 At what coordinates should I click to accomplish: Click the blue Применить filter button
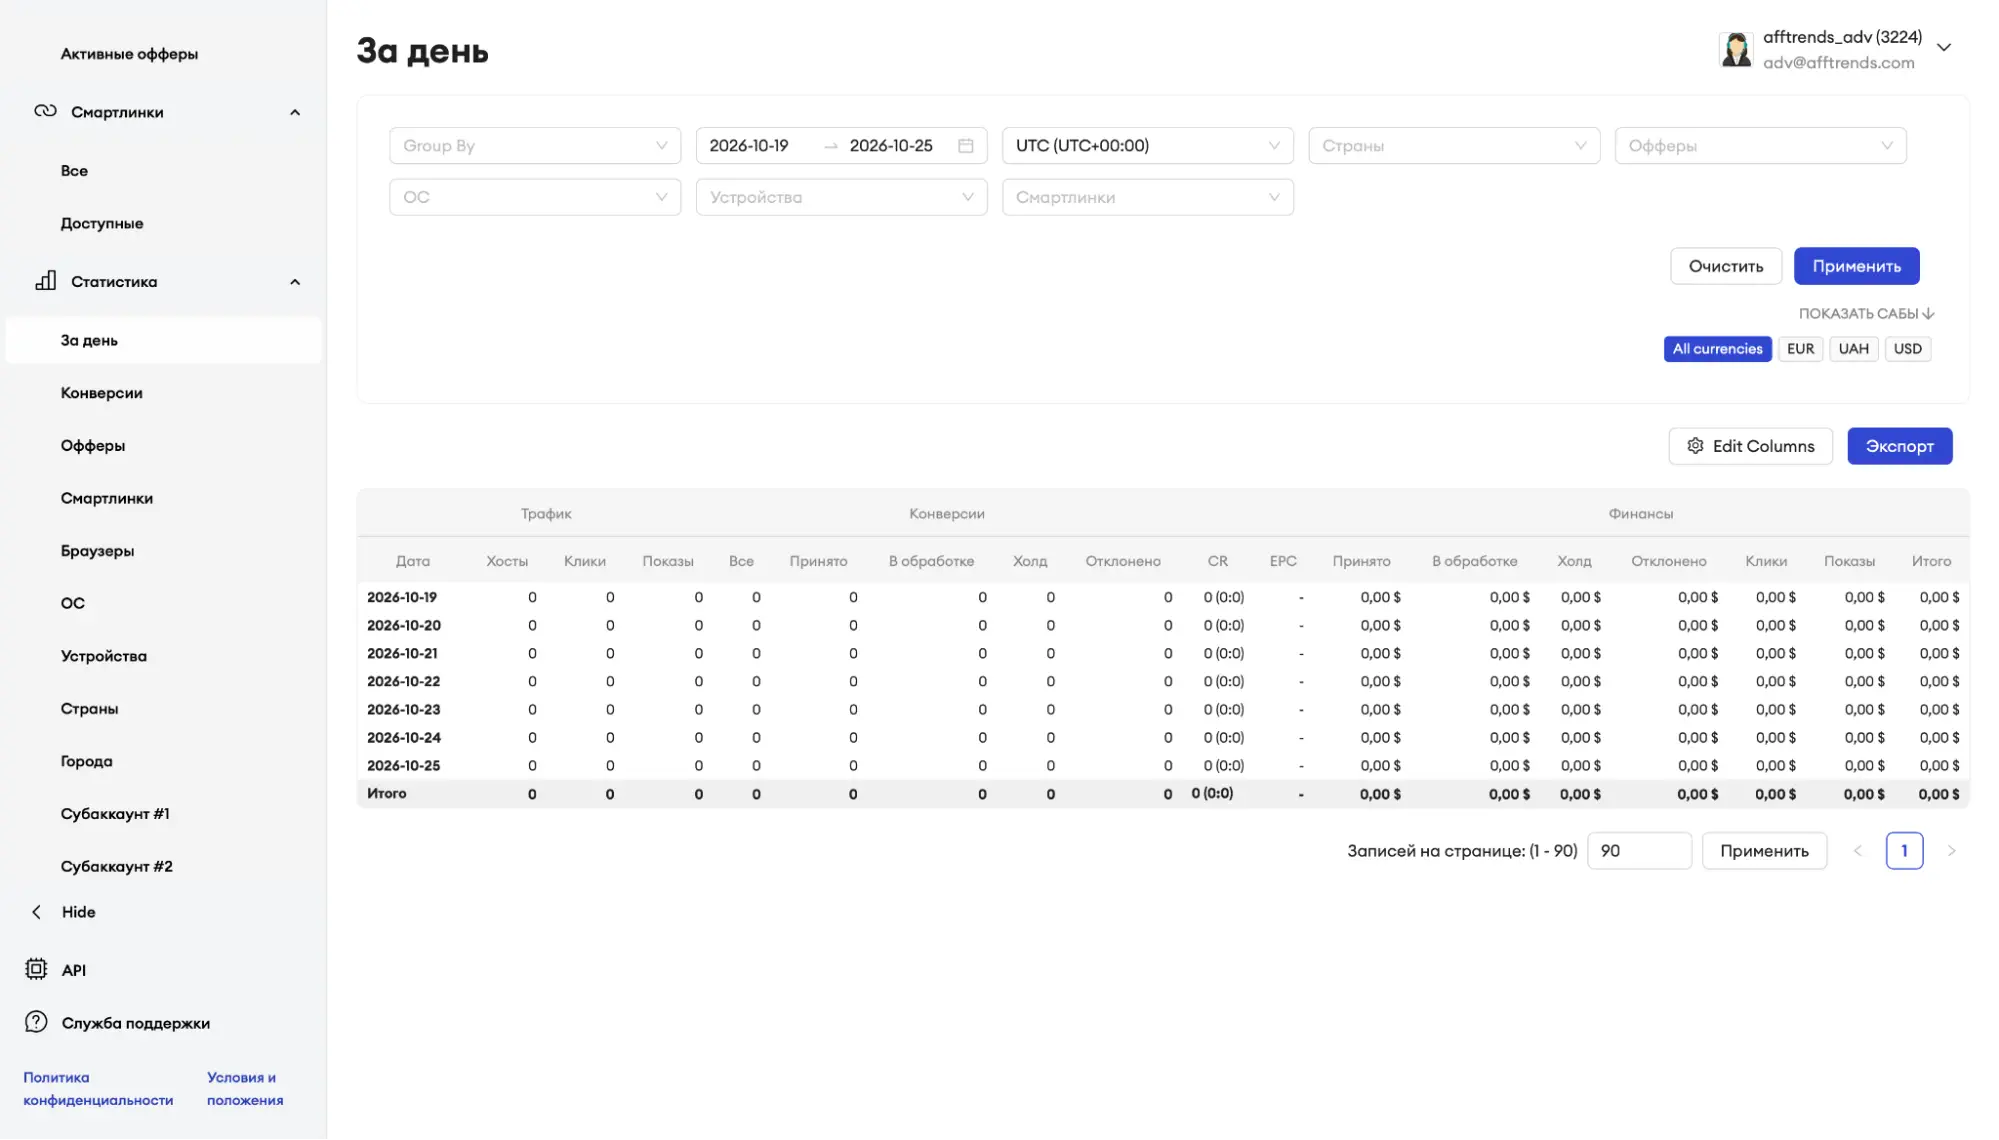(x=1856, y=266)
